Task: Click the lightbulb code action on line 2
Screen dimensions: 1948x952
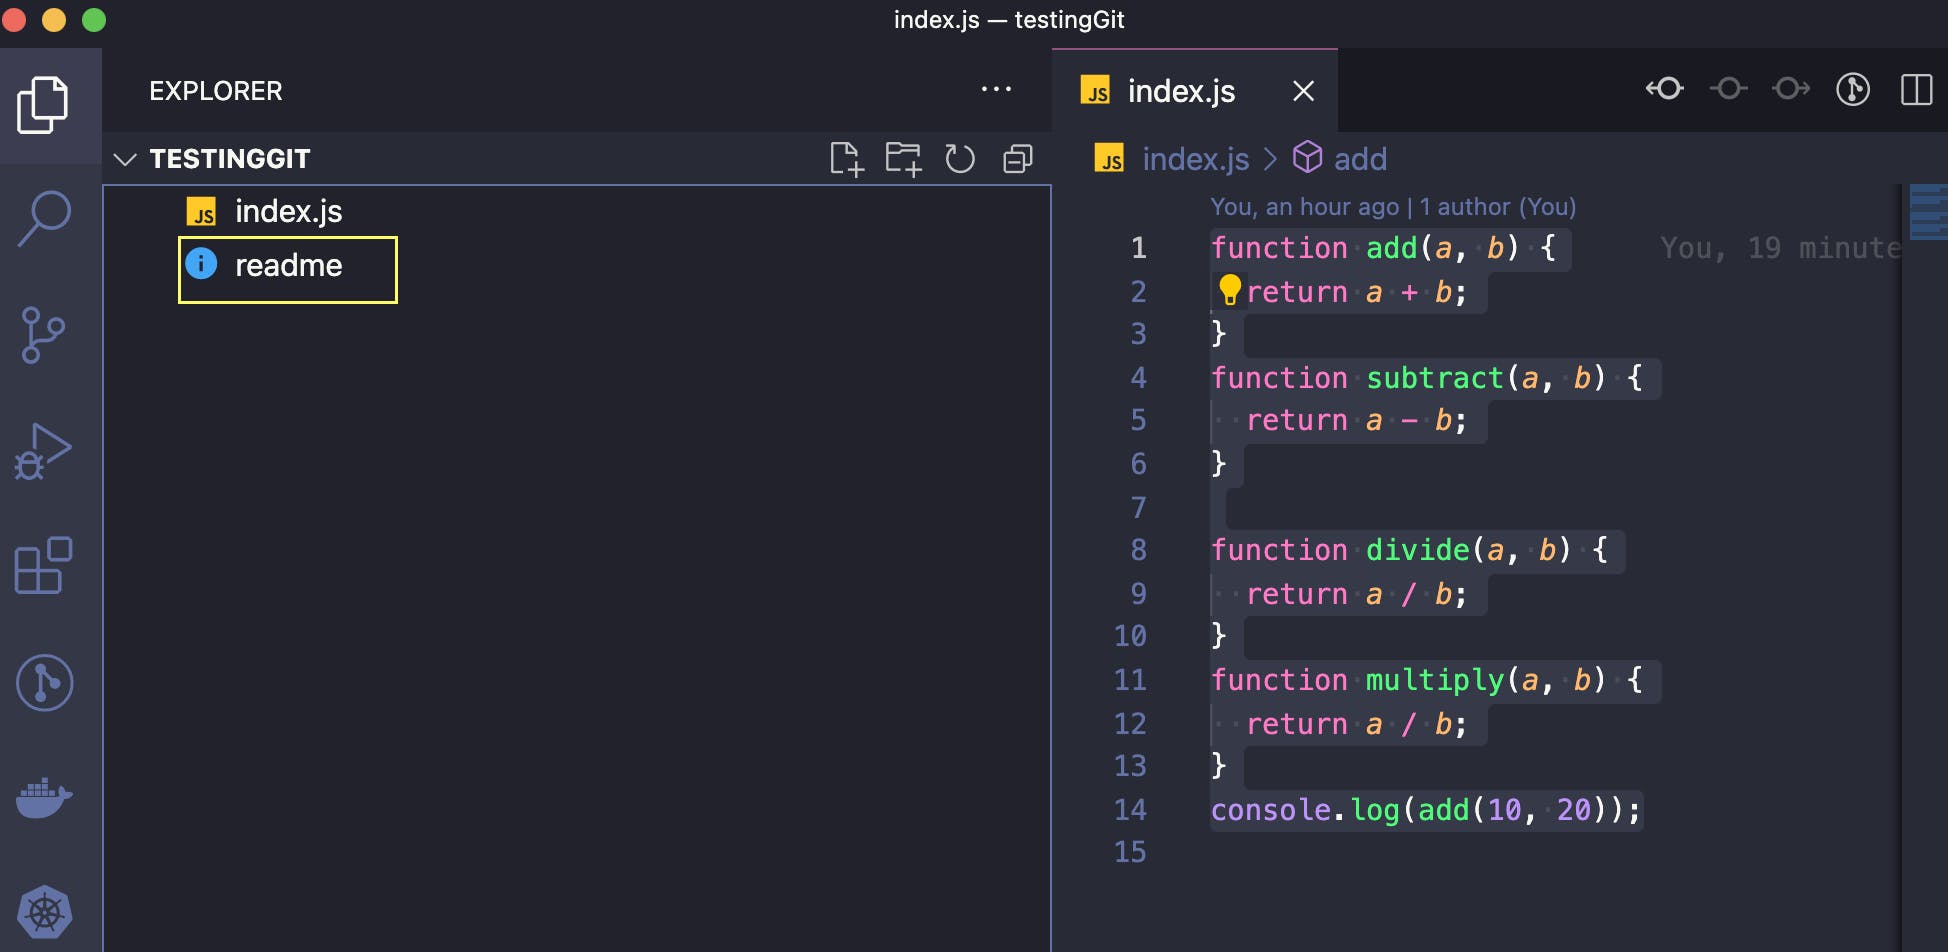Action: [x=1230, y=290]
